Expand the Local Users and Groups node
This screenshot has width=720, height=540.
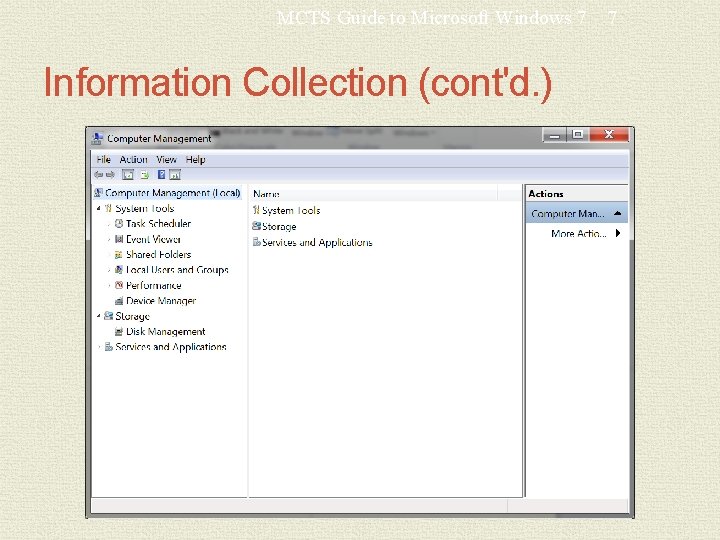109,270
